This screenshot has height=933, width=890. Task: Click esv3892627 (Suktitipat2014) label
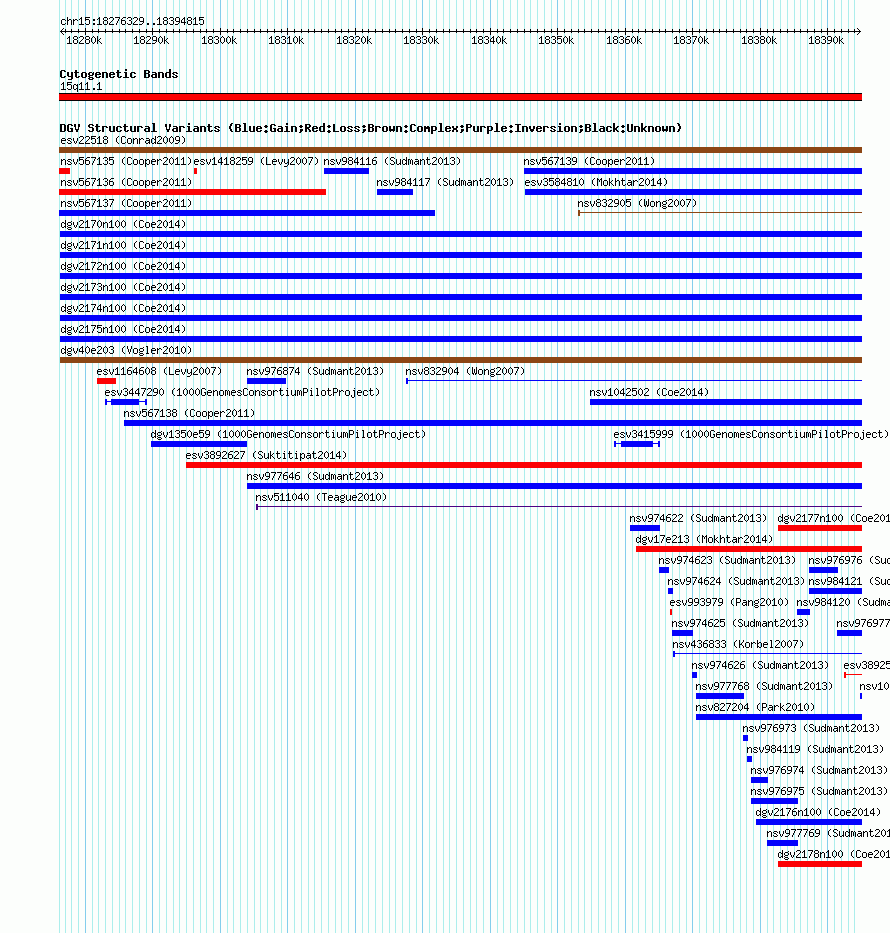(266, 455)
